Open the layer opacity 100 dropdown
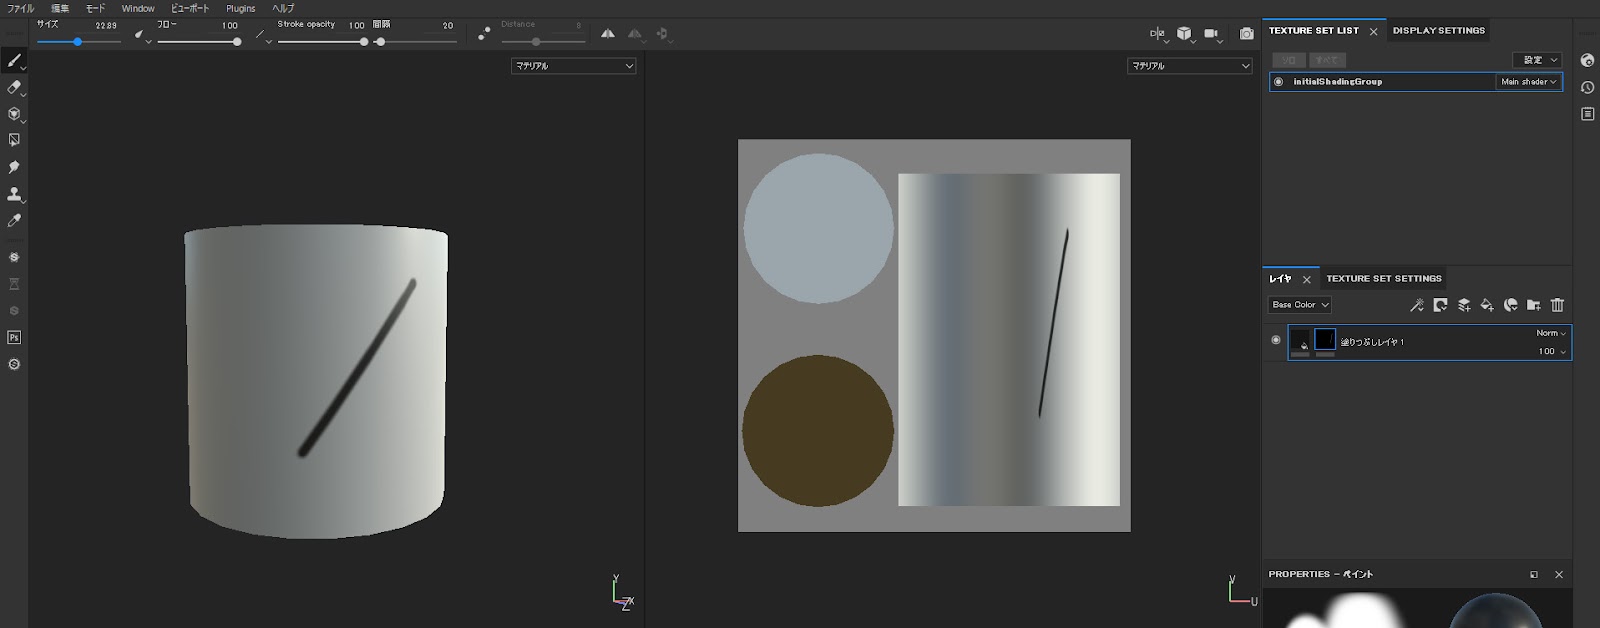Viewport: 1600px width, 628px height. click(x=1552, y=351)
